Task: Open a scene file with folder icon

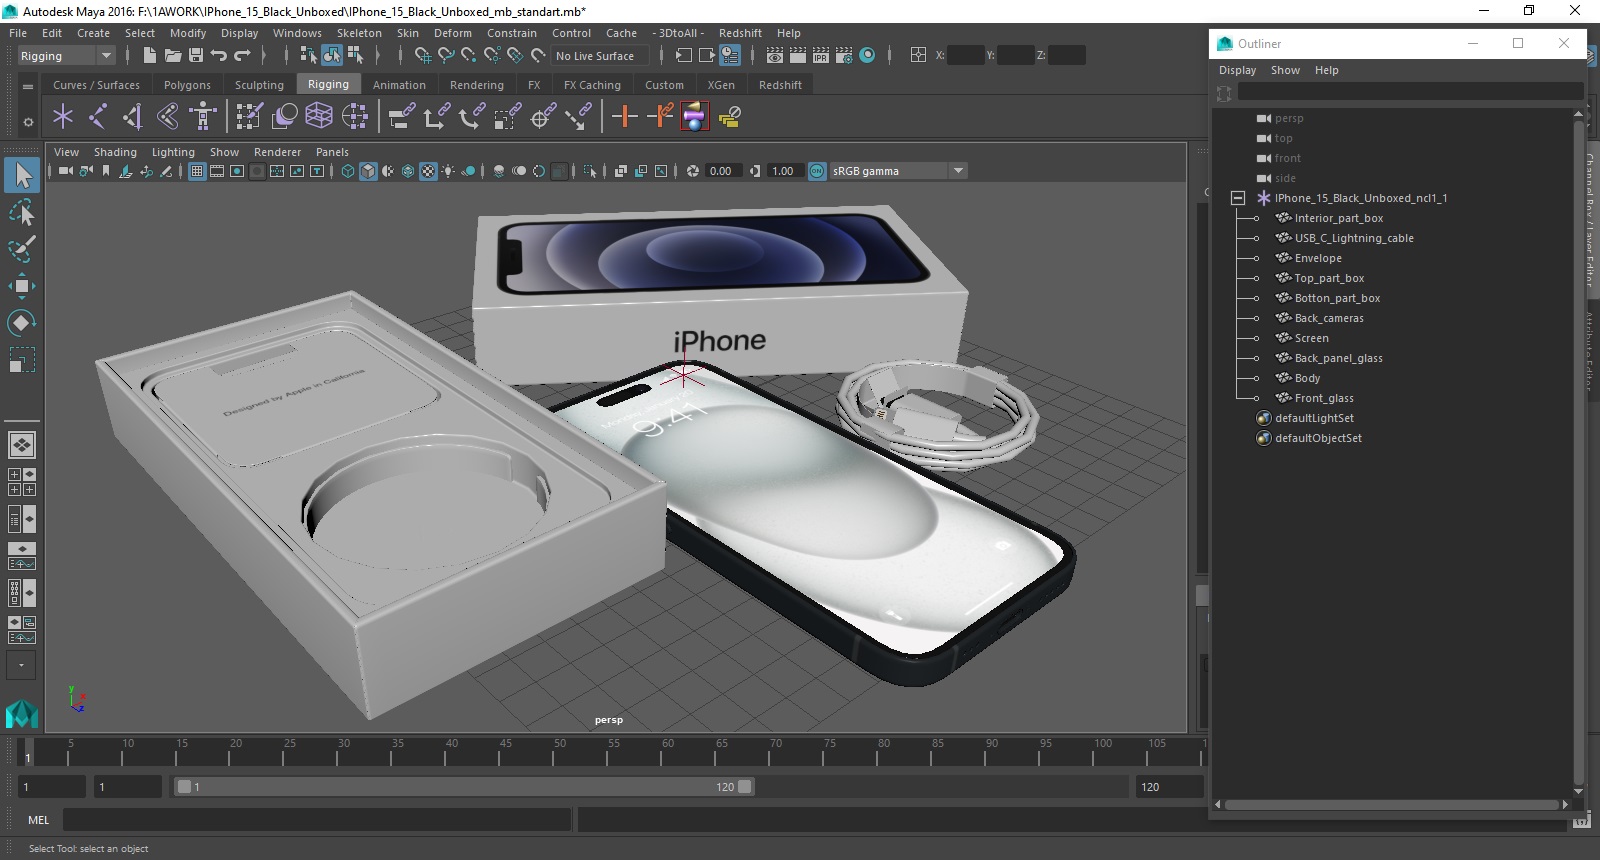Action: pos(172,56)
